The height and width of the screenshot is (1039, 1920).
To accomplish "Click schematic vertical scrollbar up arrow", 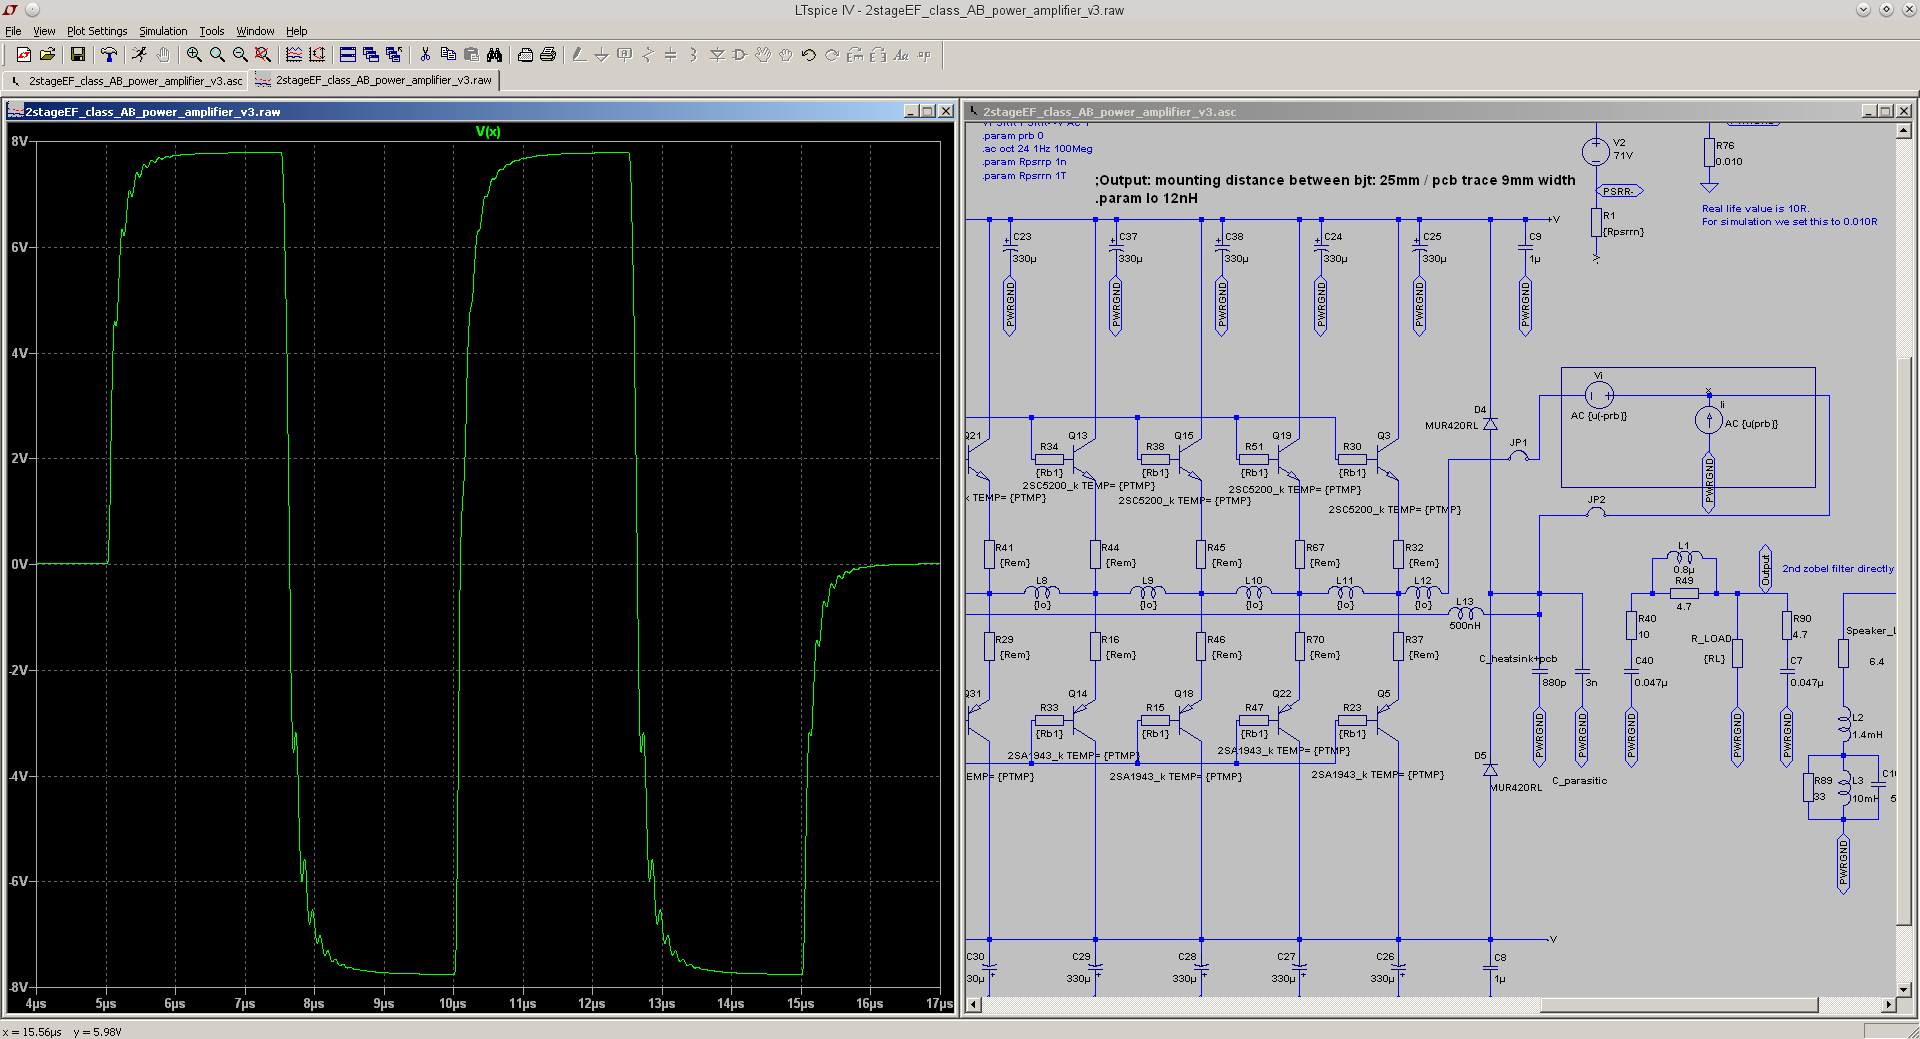I will tap(1904, 132).
